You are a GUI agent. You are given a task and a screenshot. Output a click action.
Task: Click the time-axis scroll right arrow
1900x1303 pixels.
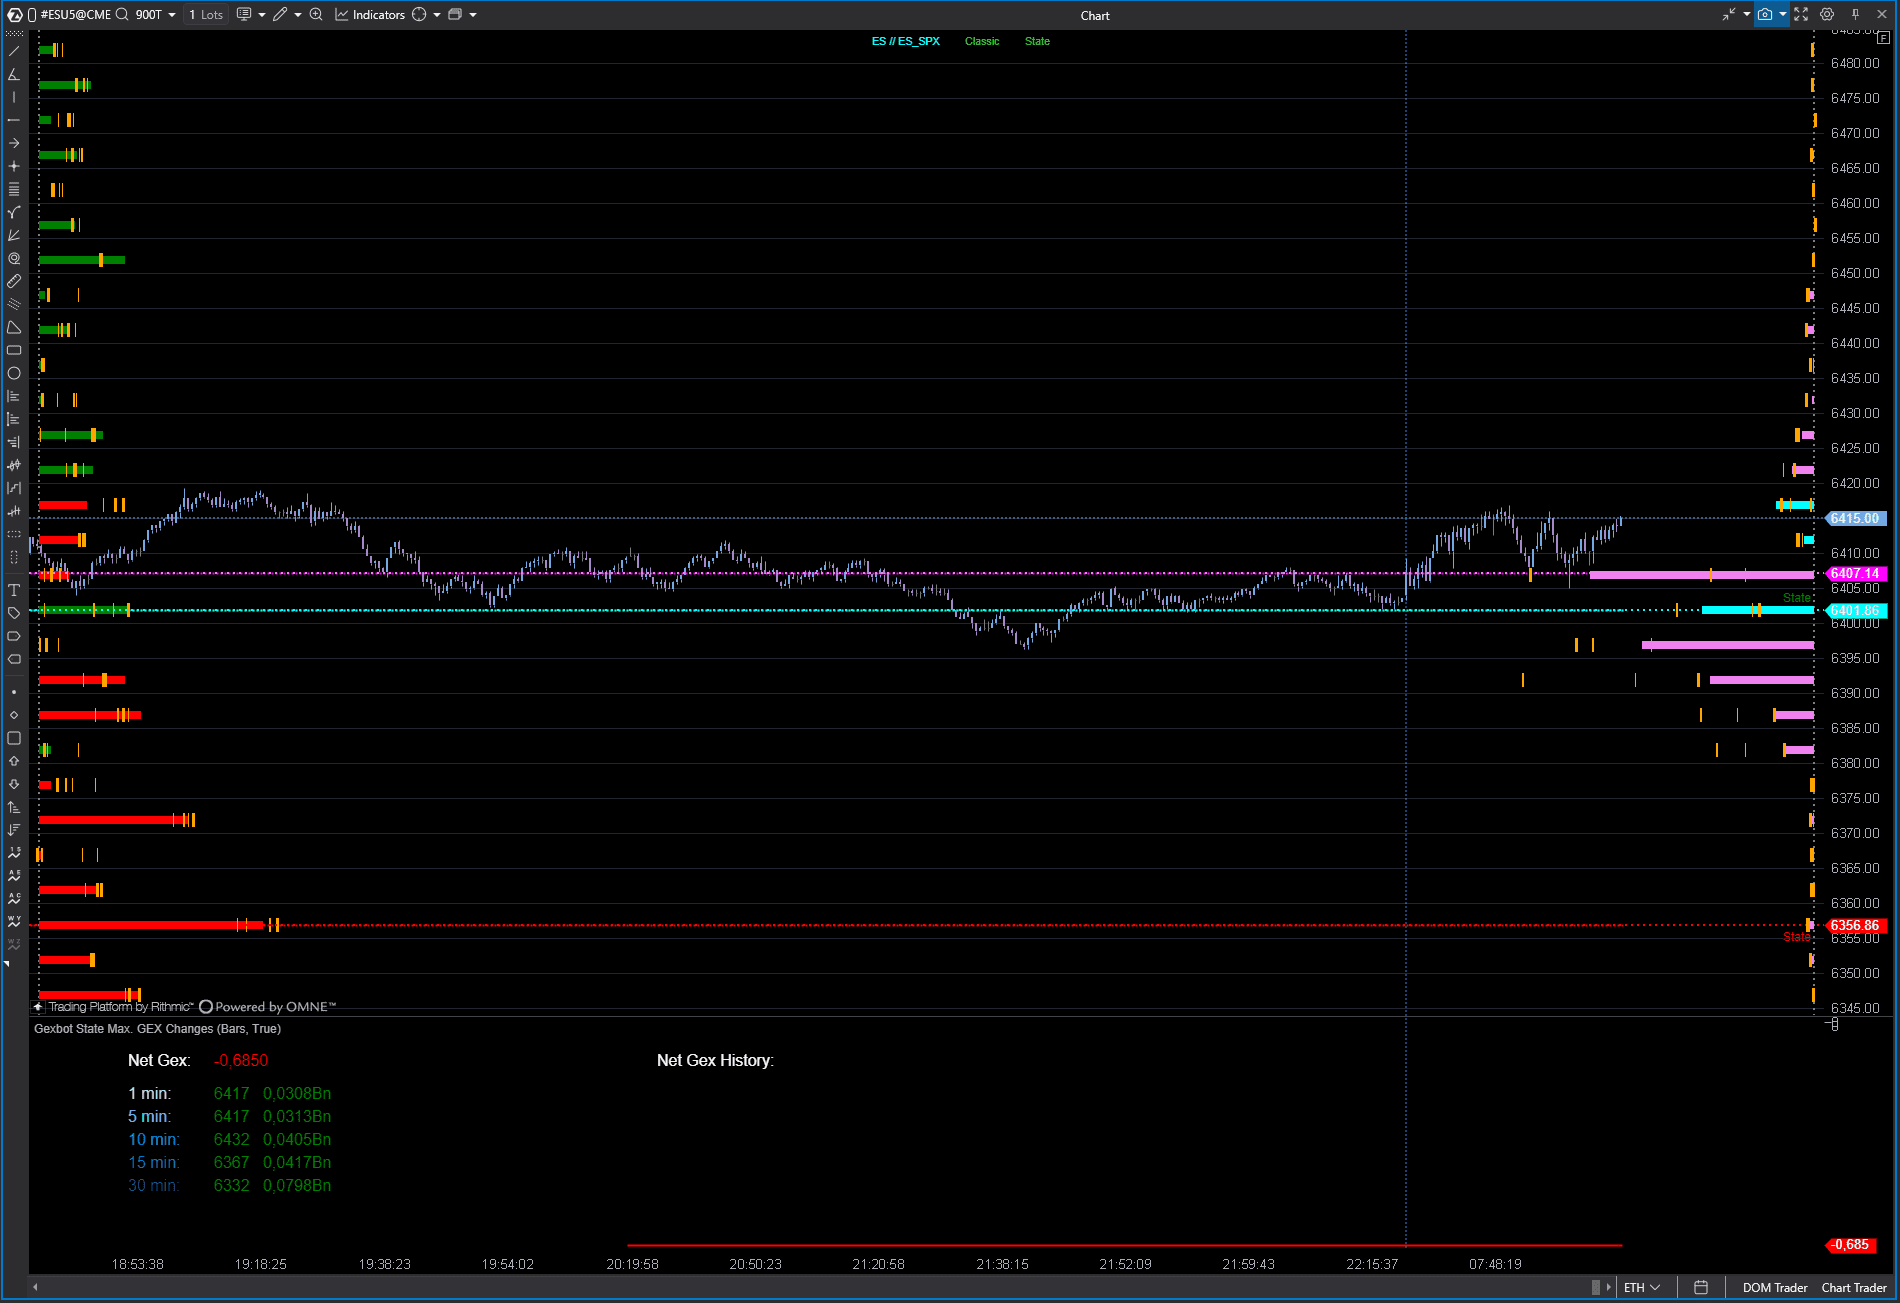click(x=1608, y=1288)
